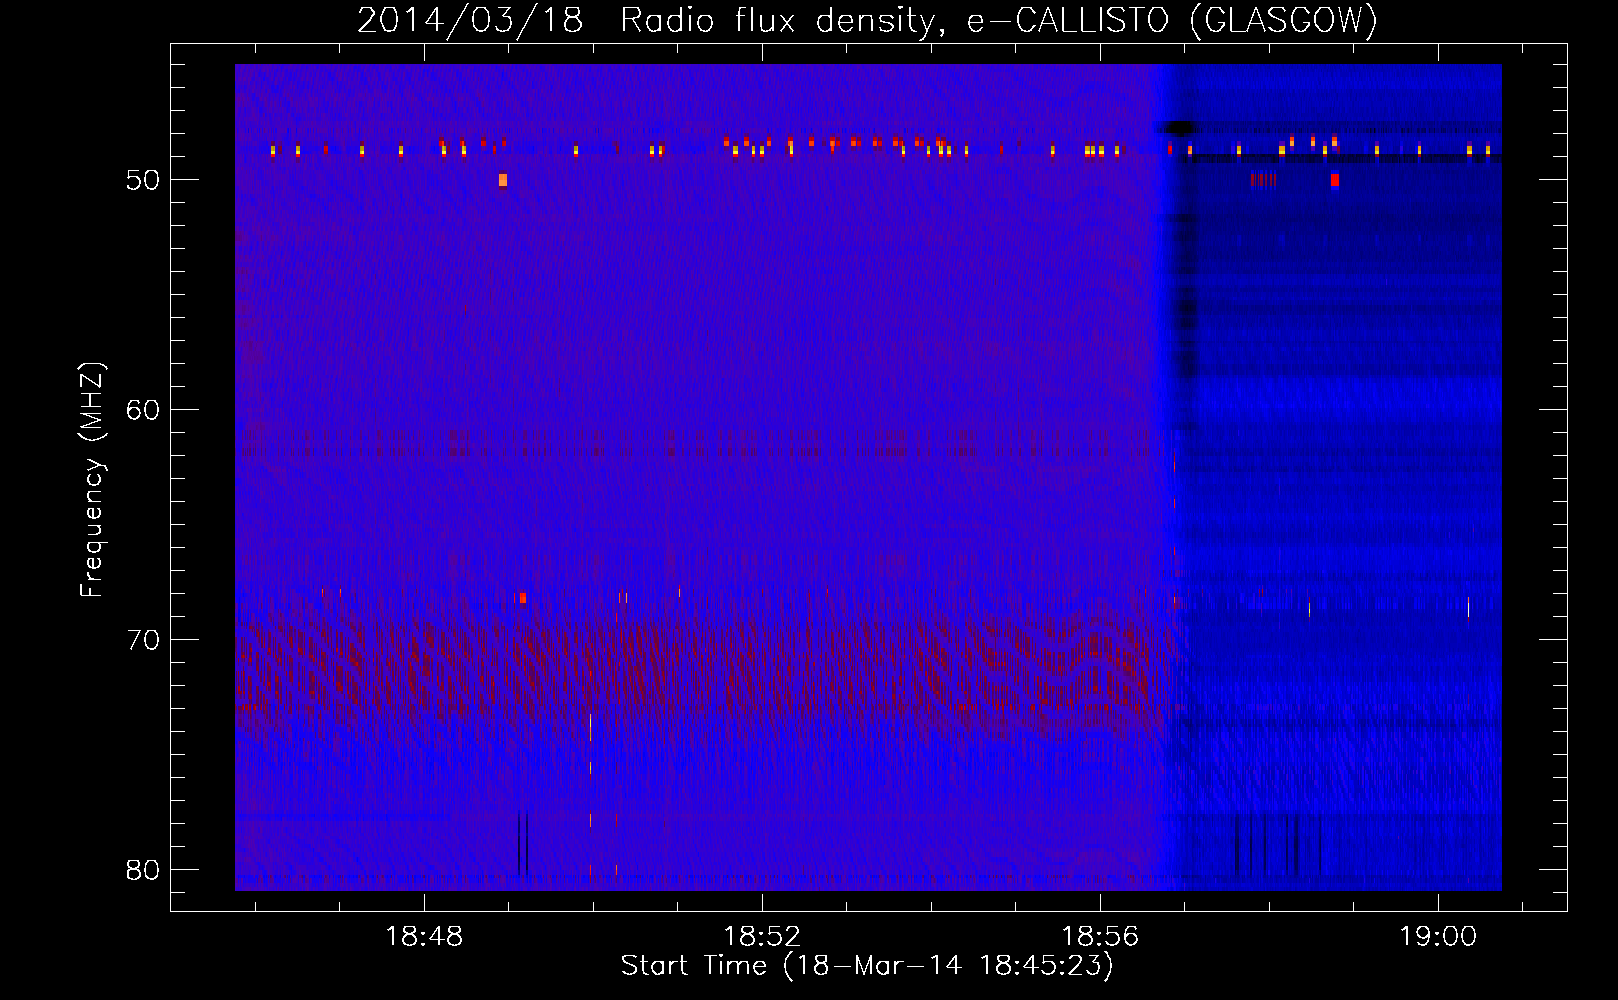Click the plot title "2014/03/18 Radio flux density, e-CALLISTO (GLASGOW)"
This screenshot has height=1000, width=1618.
click(867, 20)
